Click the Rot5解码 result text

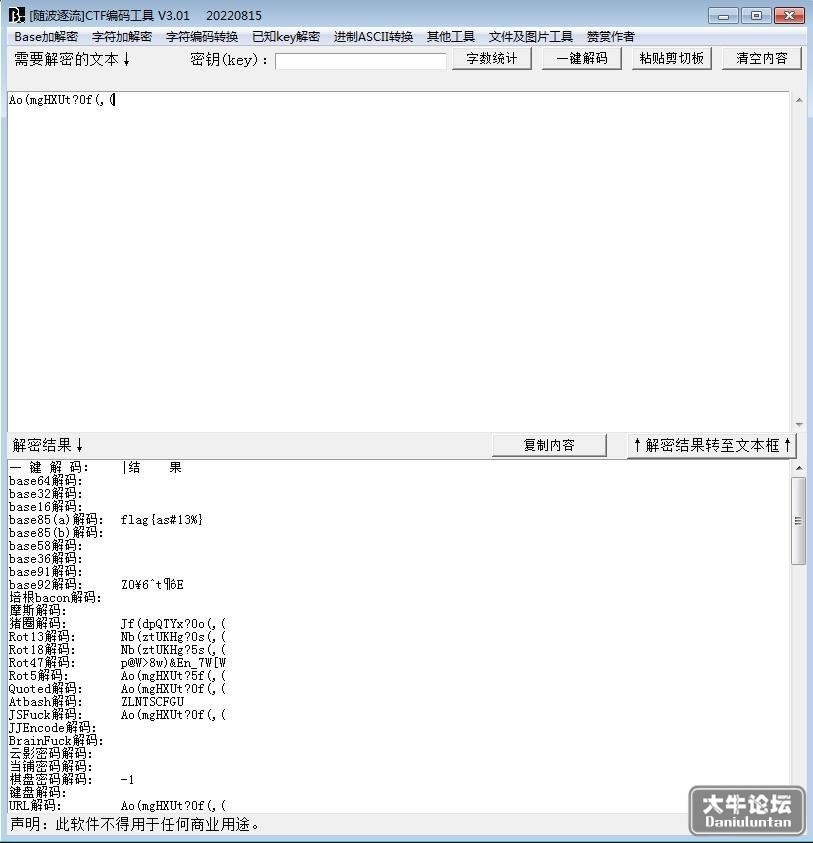point(174,675)
